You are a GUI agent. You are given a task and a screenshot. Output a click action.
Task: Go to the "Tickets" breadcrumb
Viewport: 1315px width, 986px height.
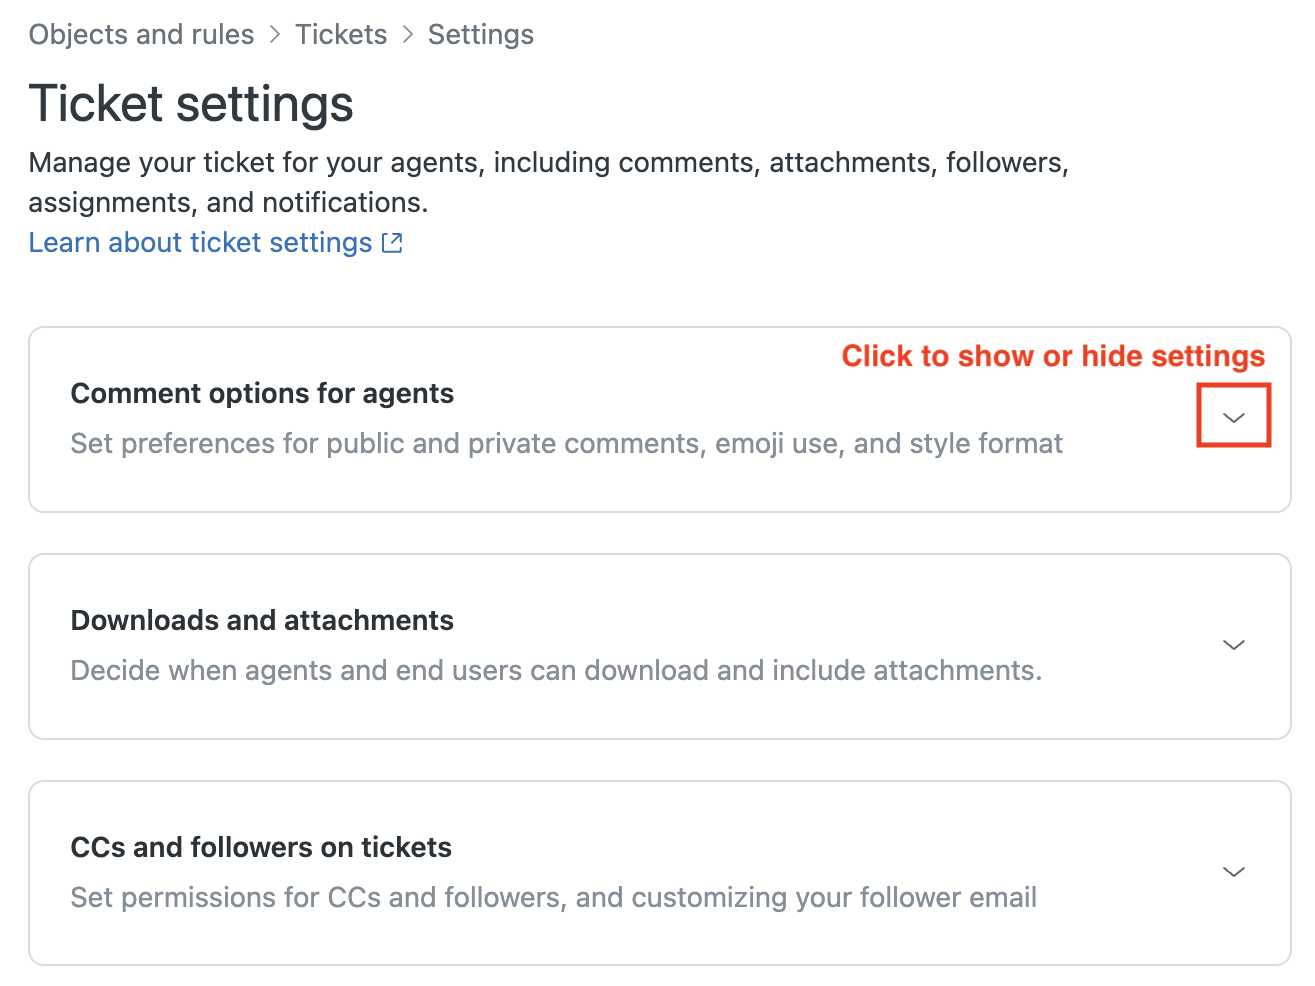(x=341, y=35)
